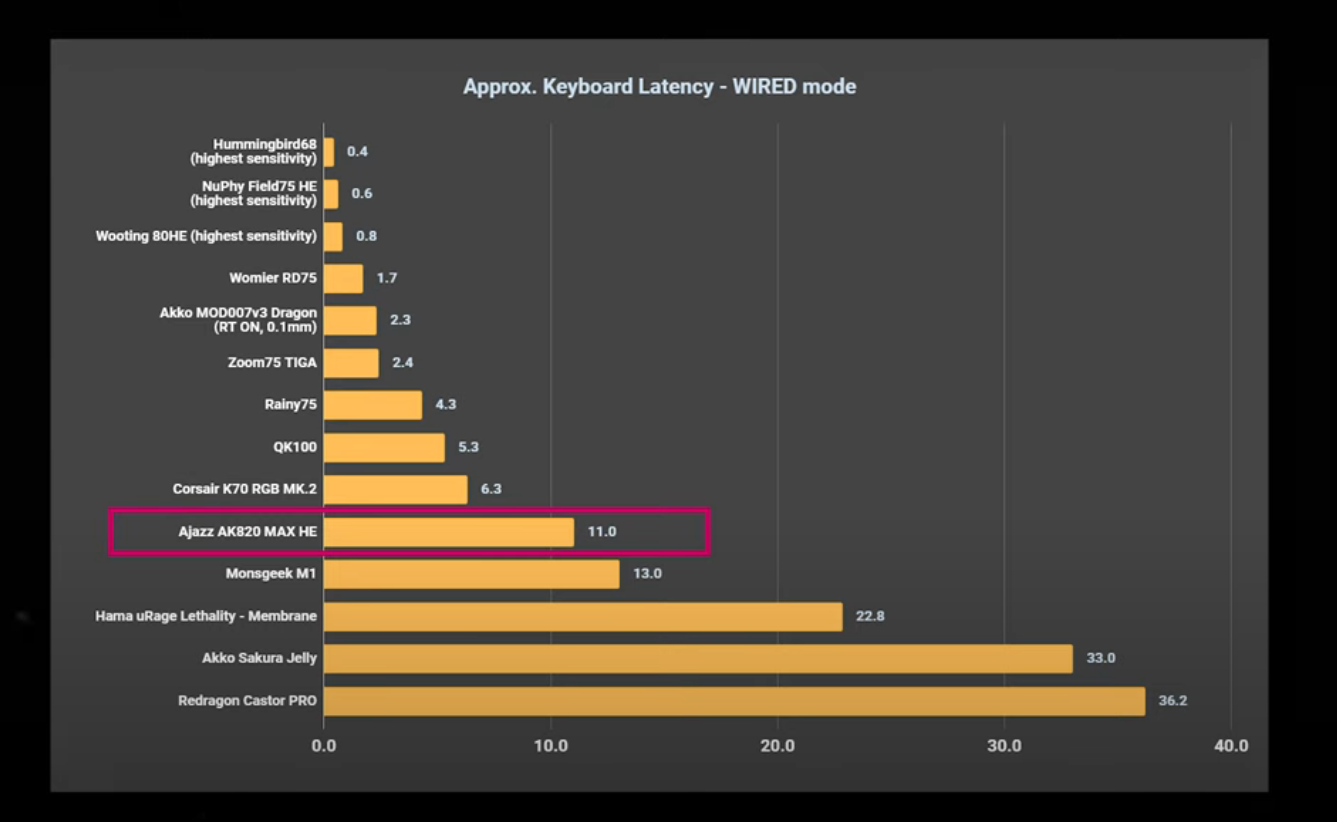Click the Hama uRage Lethality - Membrane label
Screen dimensions: 1337x822
[x=206, y=616]
